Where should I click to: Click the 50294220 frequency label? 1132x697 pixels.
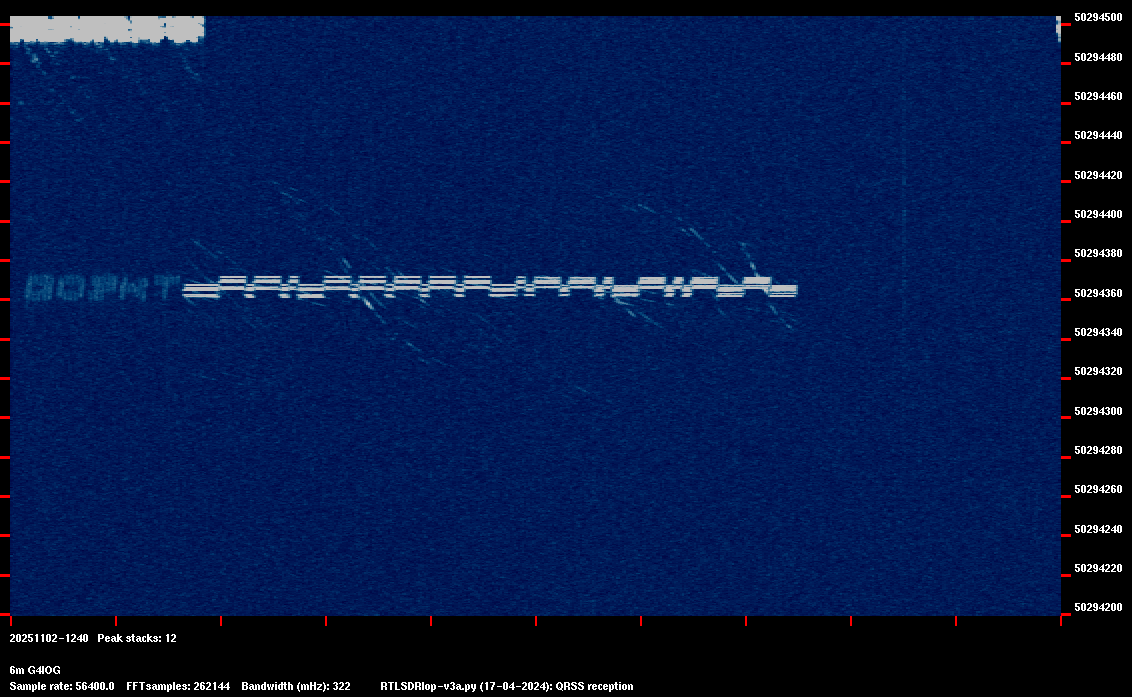point(1098,568)
